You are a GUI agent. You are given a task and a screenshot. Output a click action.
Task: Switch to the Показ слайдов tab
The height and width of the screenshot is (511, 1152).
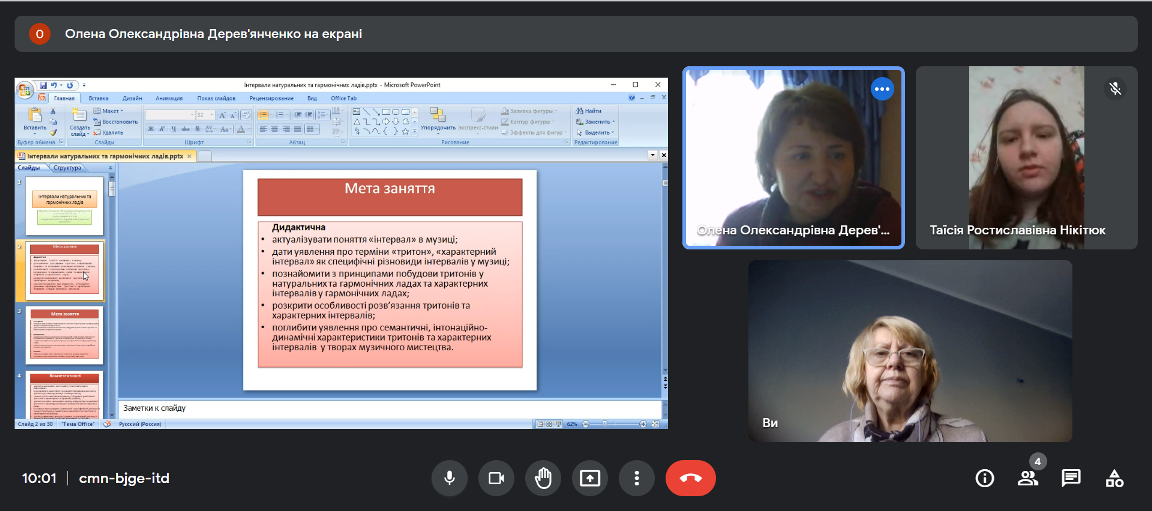(x=216, y=98)
